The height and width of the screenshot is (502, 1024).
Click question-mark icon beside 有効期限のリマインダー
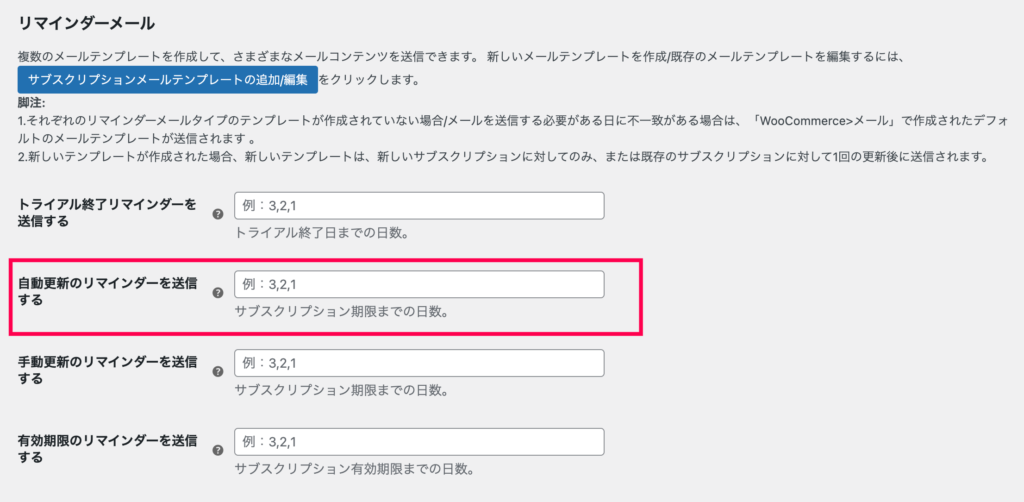tap(218, 450)
